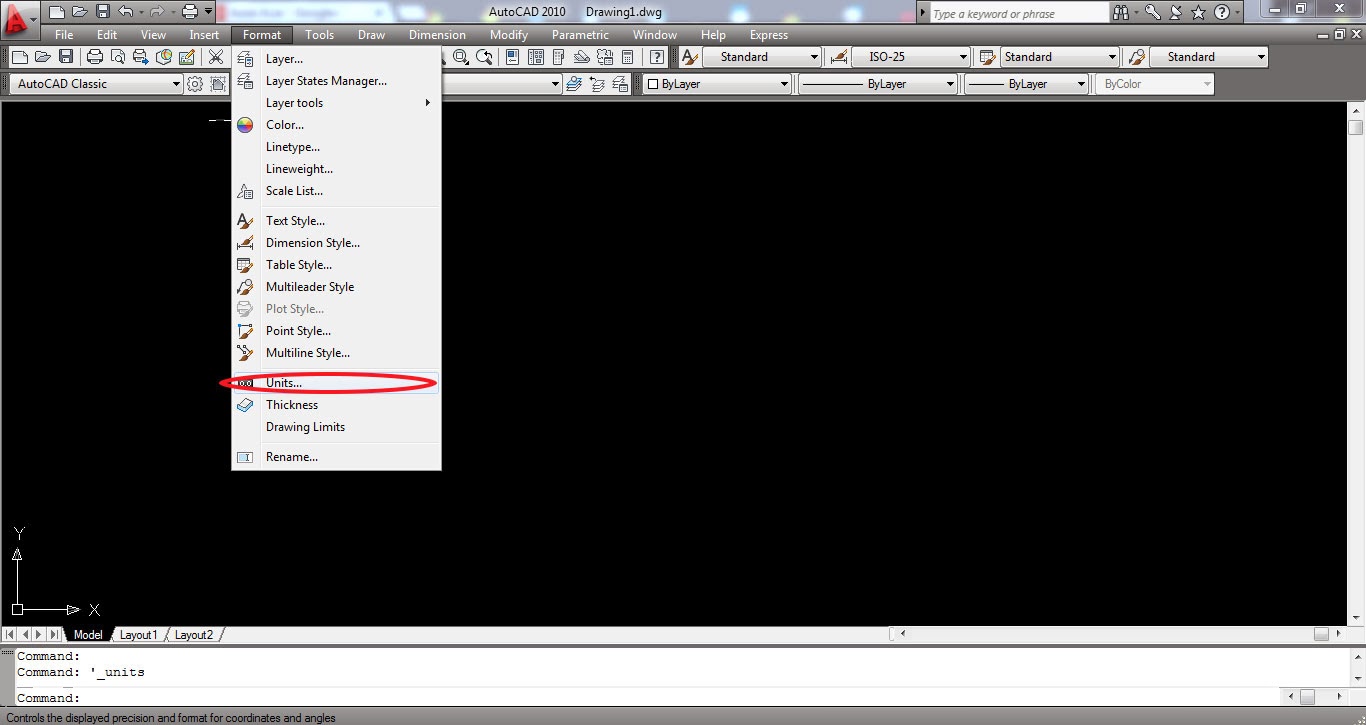Click Undo in the Quick Access toolbar

click(x=125, y=12)
